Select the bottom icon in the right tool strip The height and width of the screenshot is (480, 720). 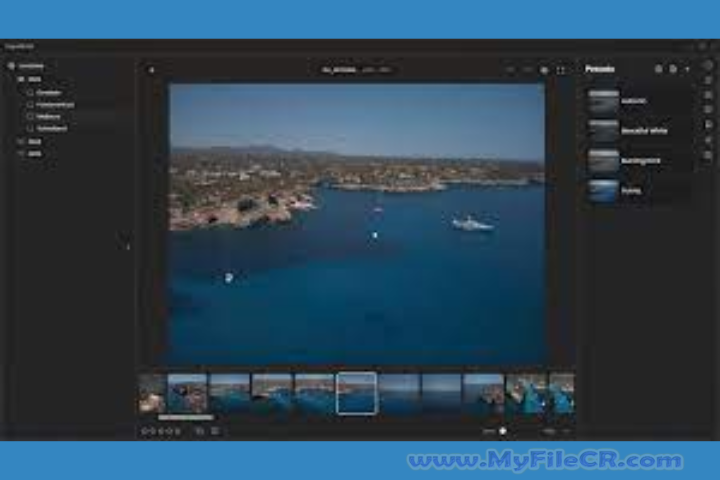click(708, 155)
